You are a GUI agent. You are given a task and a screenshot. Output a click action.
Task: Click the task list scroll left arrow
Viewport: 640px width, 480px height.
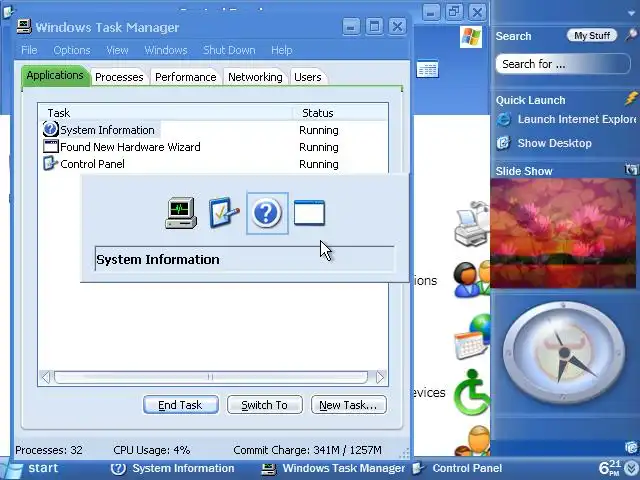point(46,377)
